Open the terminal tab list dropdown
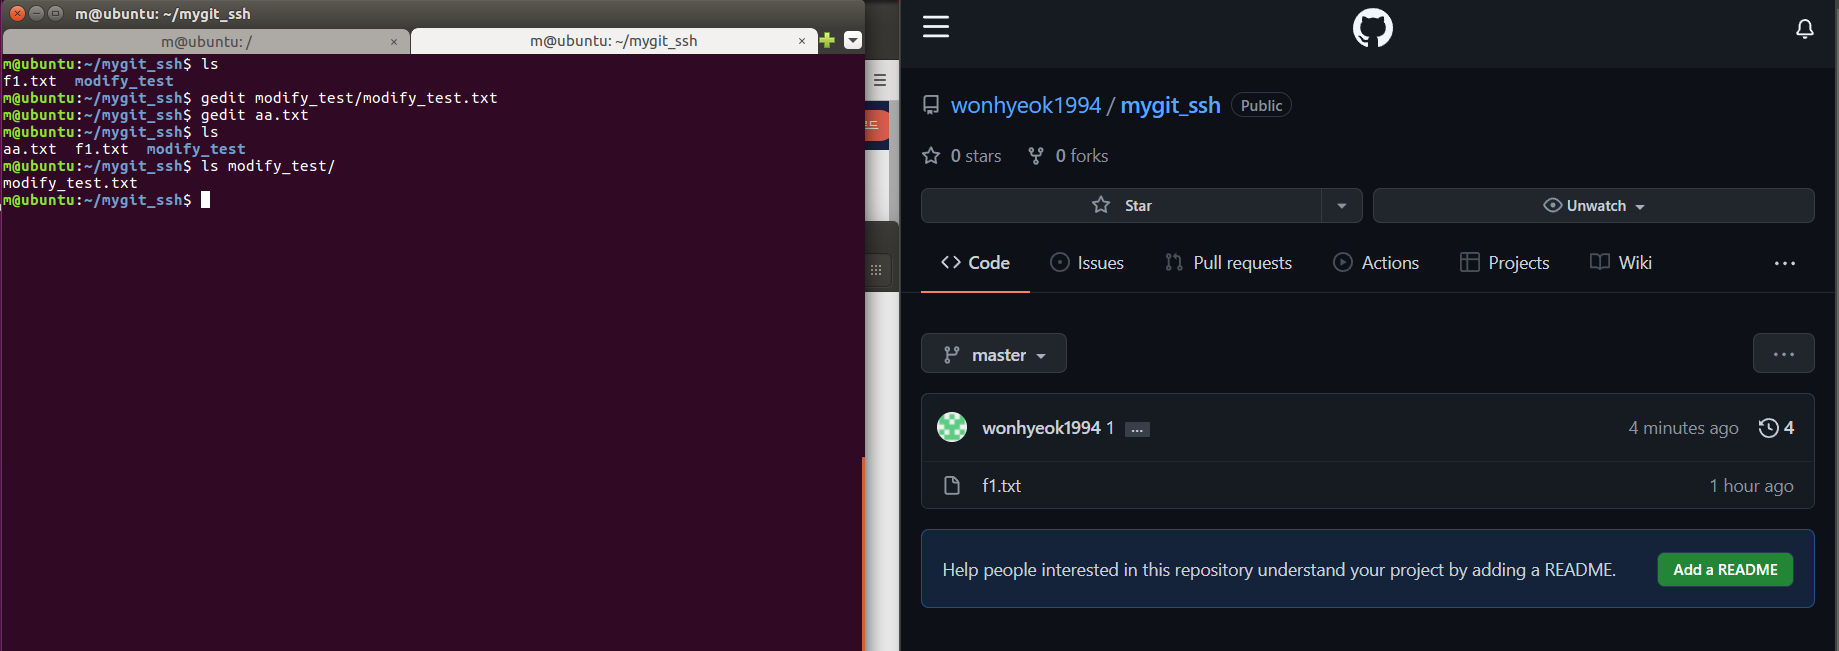The width and height of the screenshot is (1839, 651). coord(853,40)
